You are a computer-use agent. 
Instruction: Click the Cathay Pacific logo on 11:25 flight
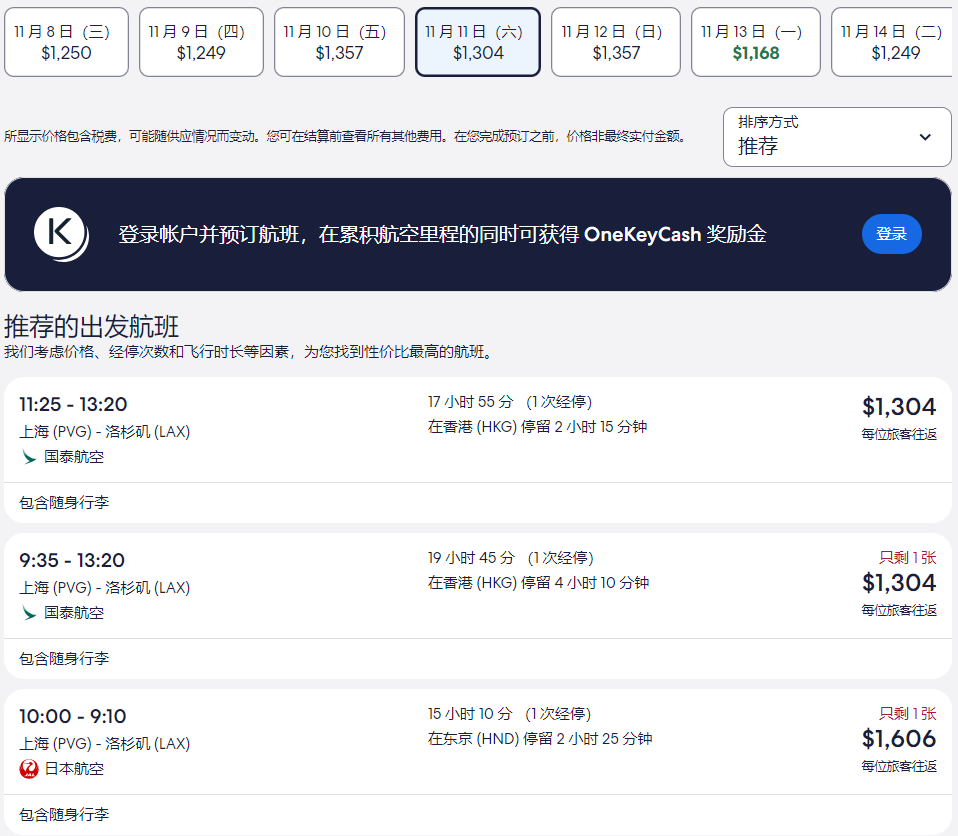pyautogui.click(x=29, y=457)
